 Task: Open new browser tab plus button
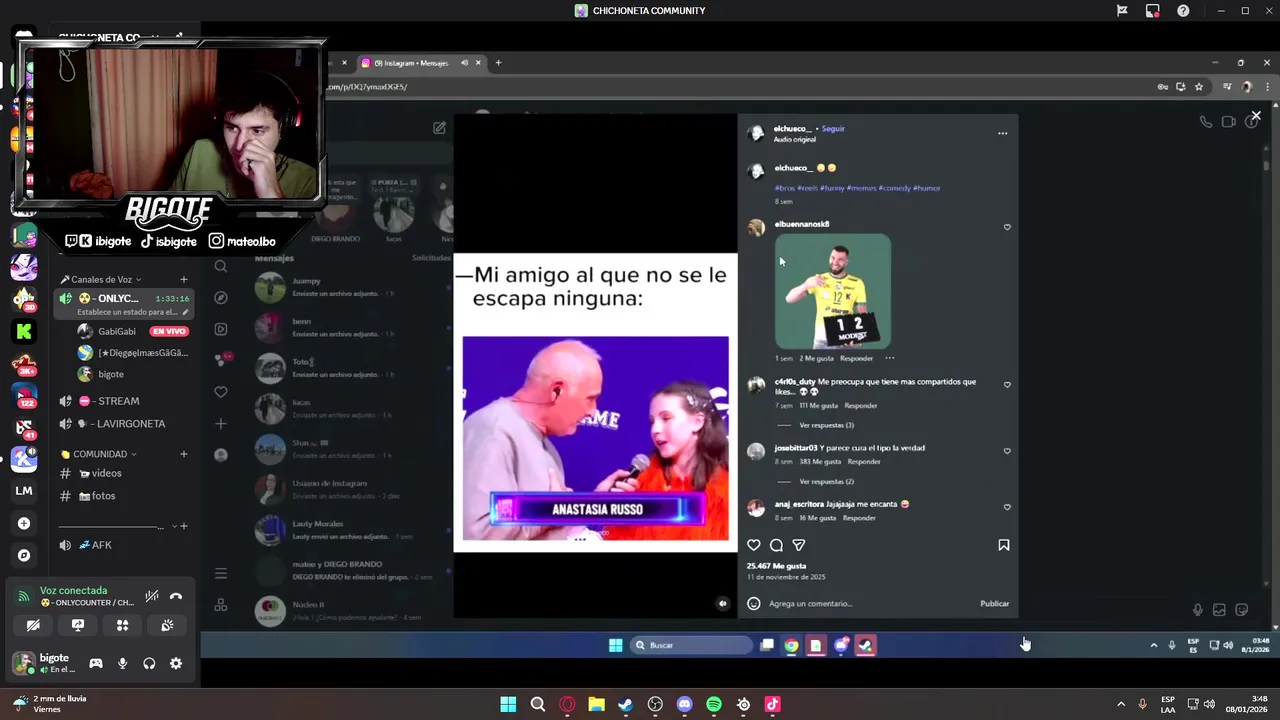click(498, 63)
